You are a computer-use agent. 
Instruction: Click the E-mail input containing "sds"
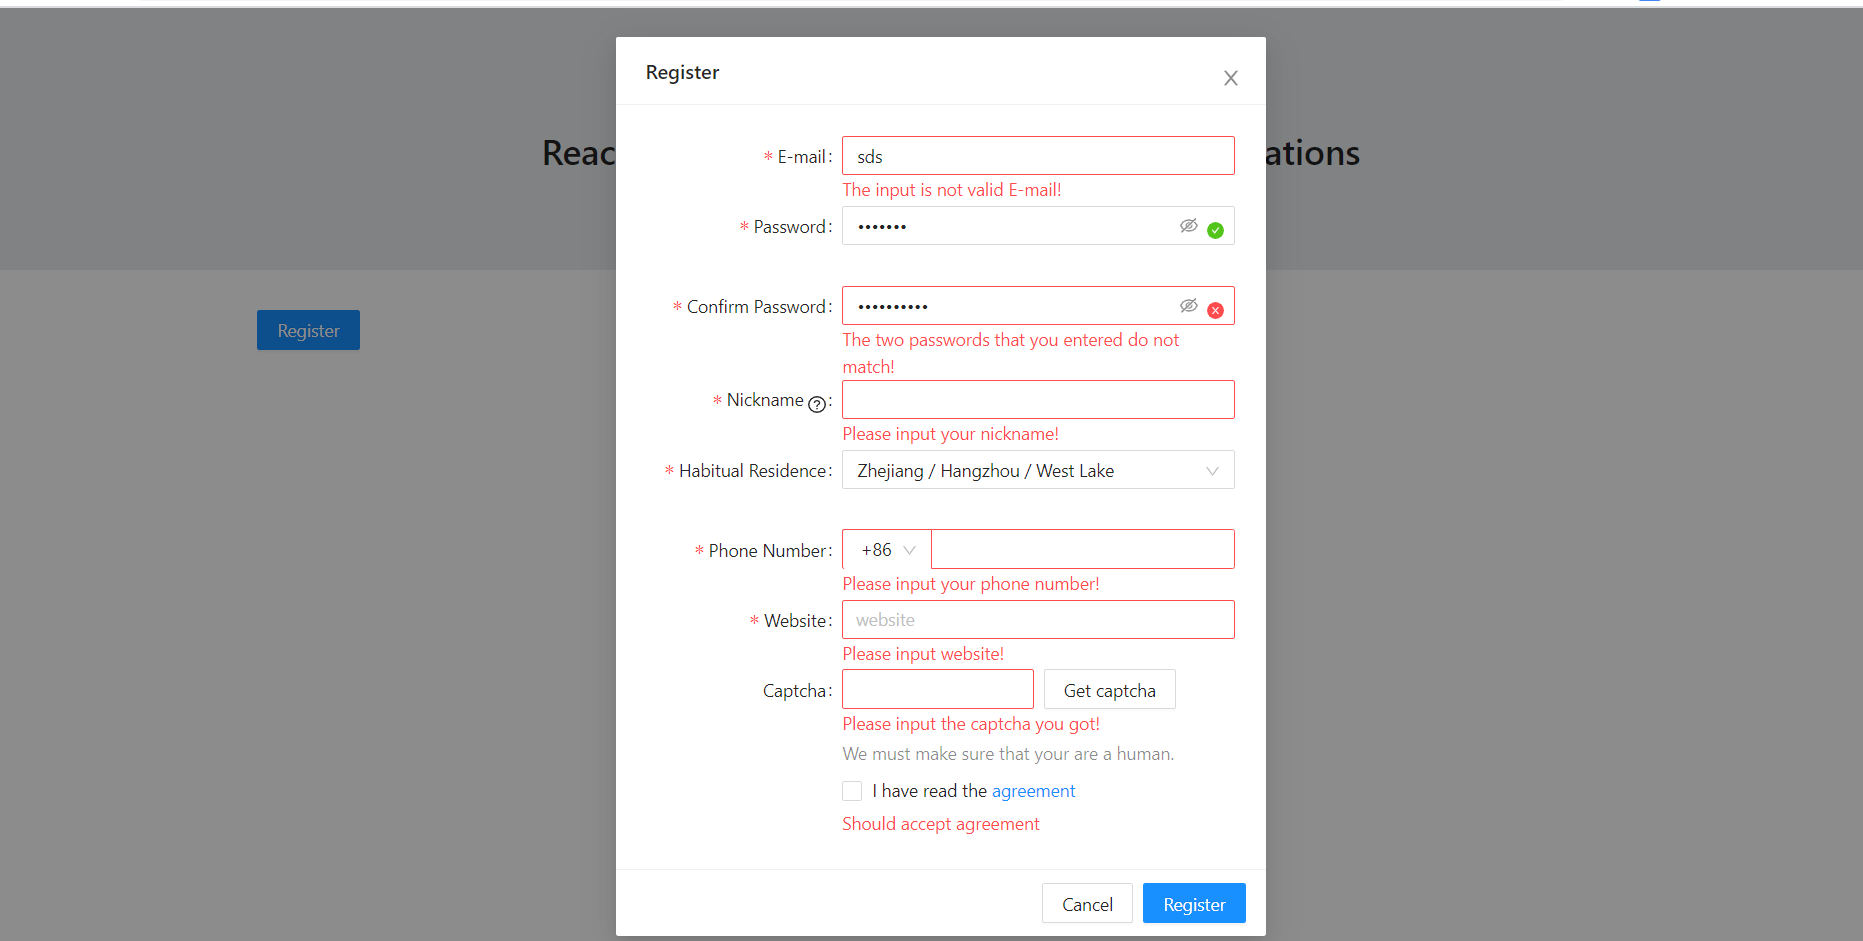(x=1037, y=155)
